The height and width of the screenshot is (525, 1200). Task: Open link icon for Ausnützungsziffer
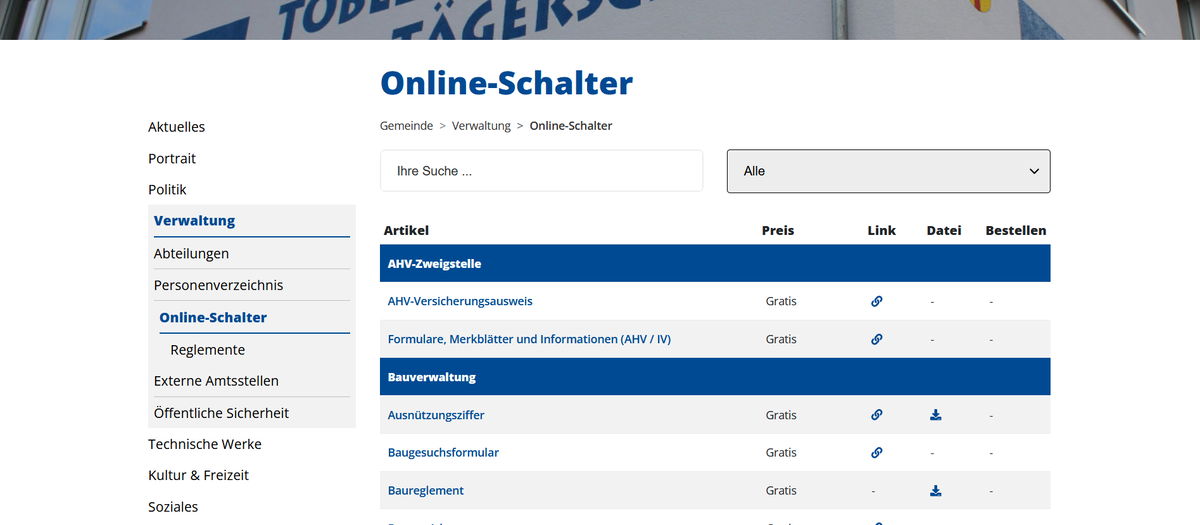tap(876, 415)
